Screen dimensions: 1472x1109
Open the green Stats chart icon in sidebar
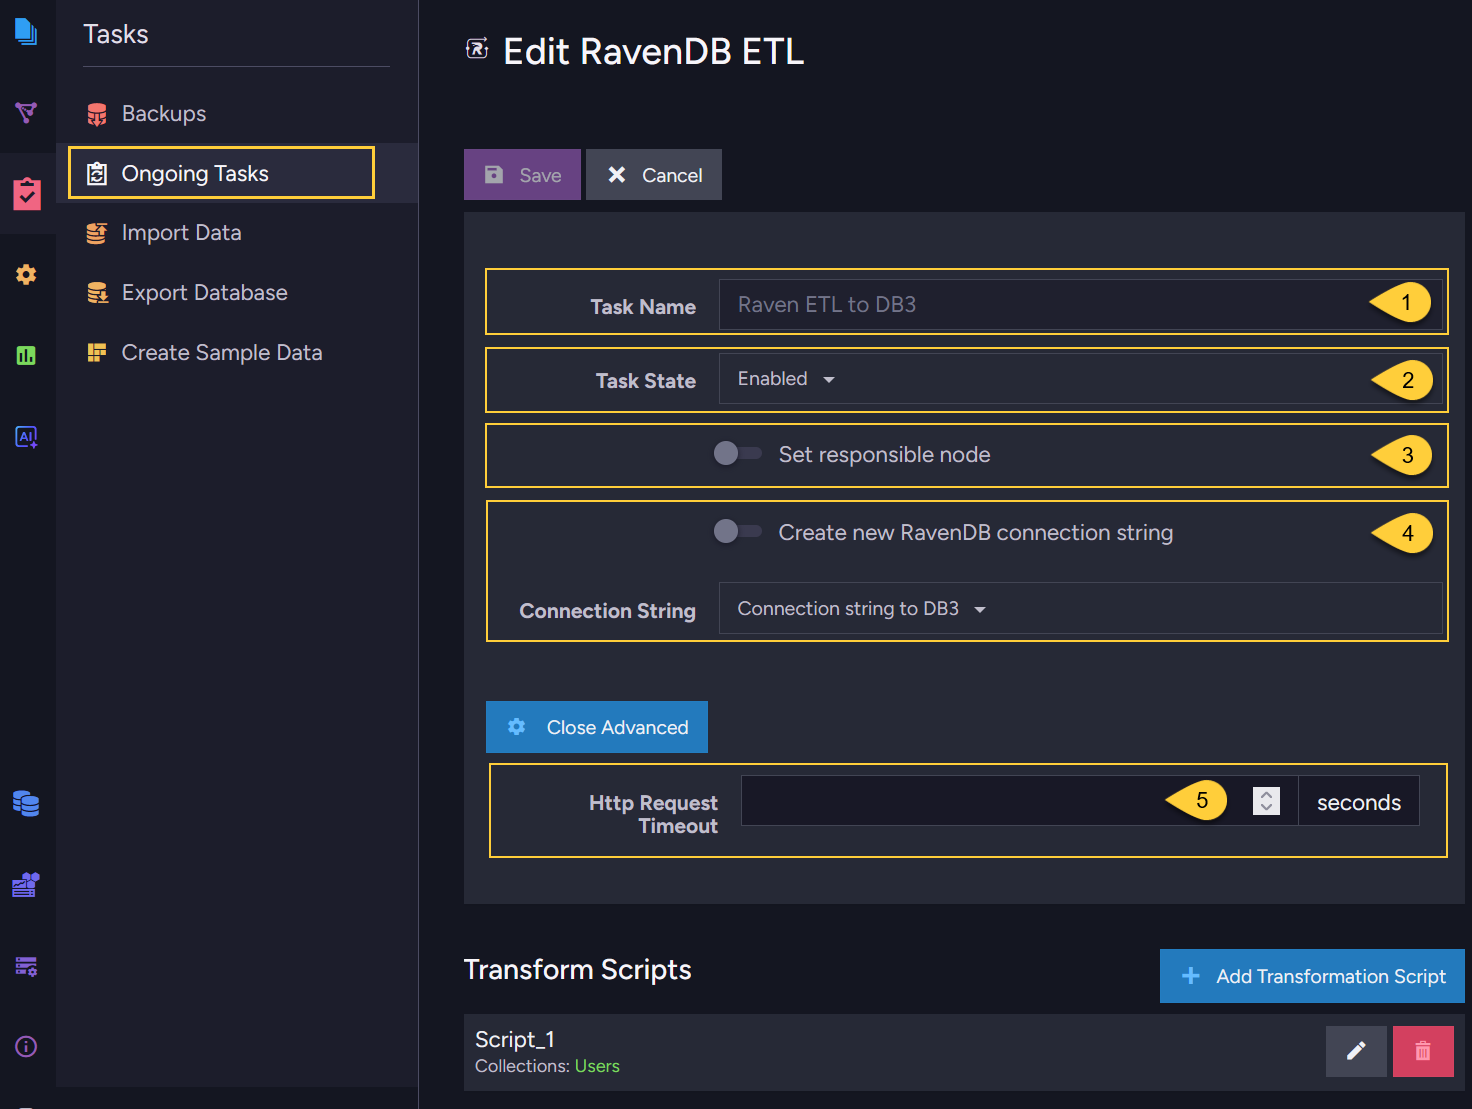click(26, 355)
